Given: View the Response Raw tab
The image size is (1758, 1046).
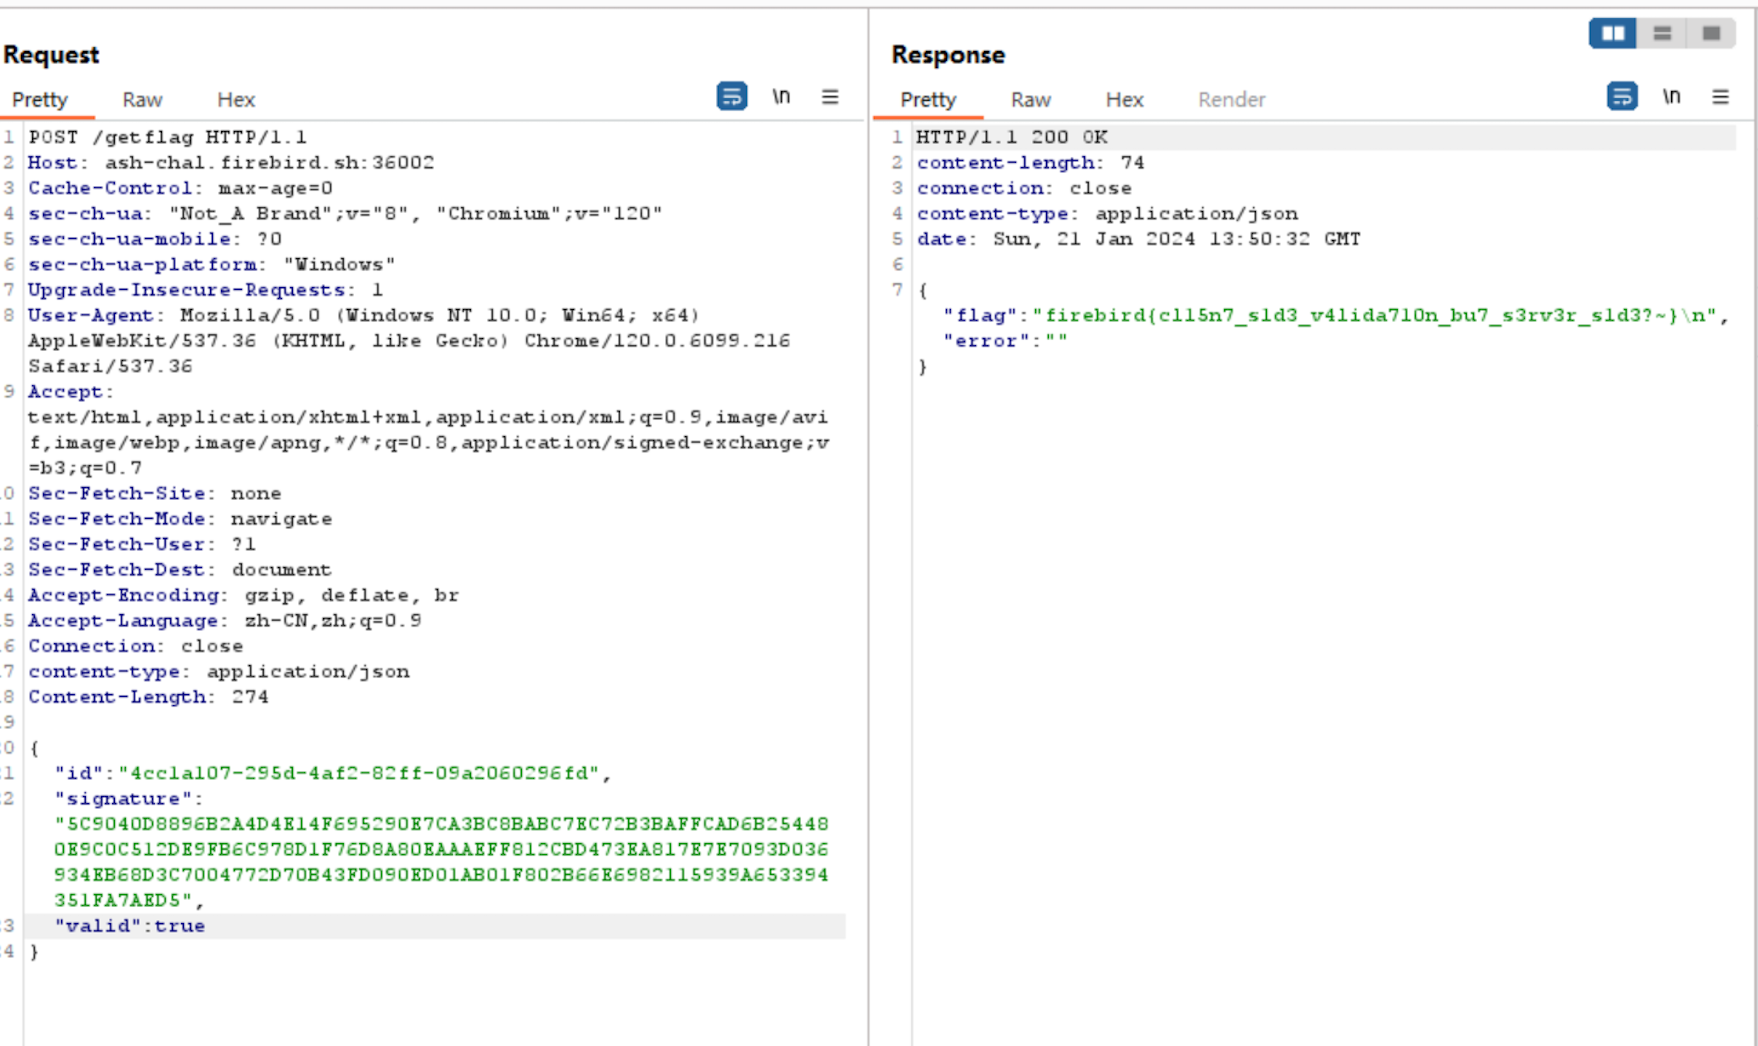Looking at the screenshot, I should pos(1030,100).
